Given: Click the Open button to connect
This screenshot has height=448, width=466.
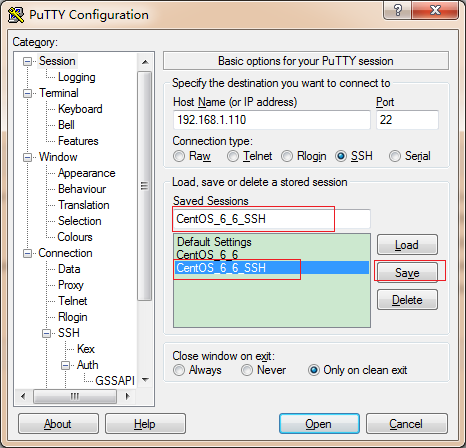Looking at the screenshot, I should 319,424.
